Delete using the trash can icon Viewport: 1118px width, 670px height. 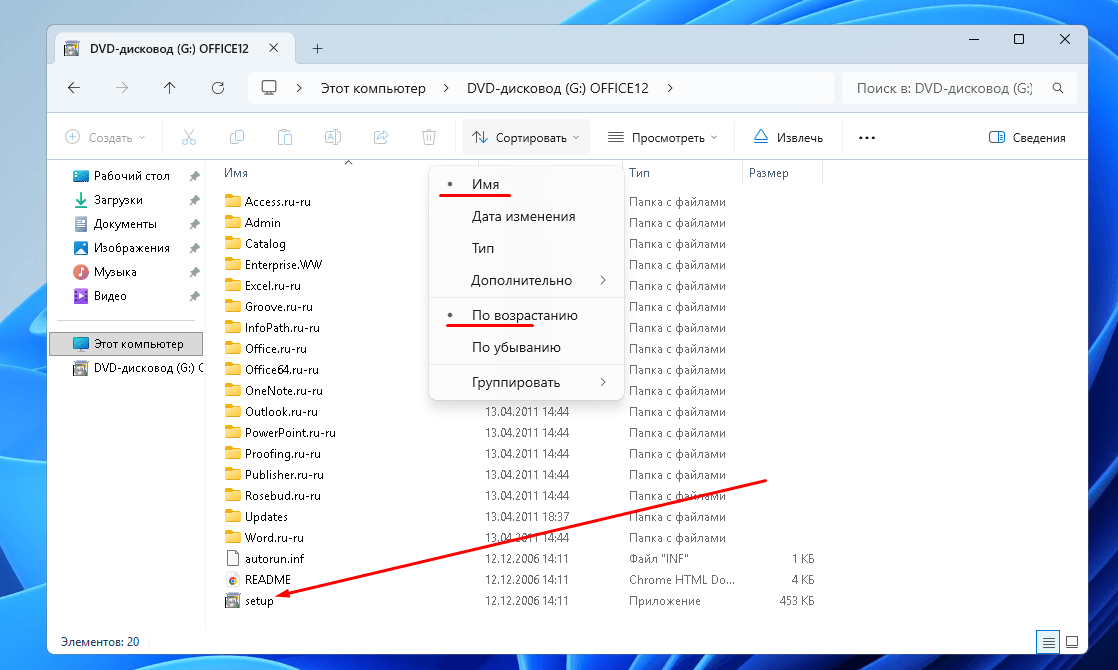pos(429,137)
